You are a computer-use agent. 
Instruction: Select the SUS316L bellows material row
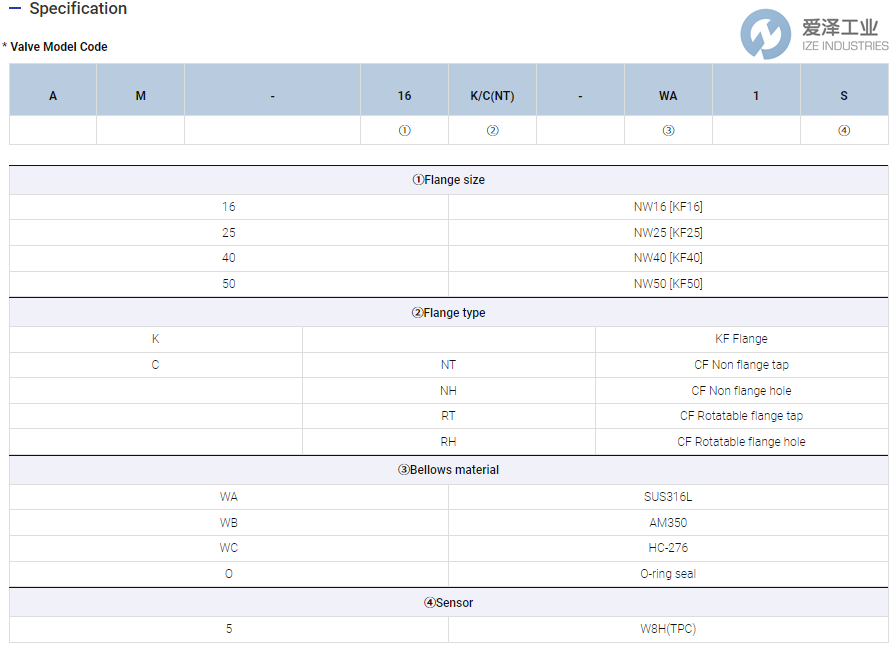coord(668,496)
